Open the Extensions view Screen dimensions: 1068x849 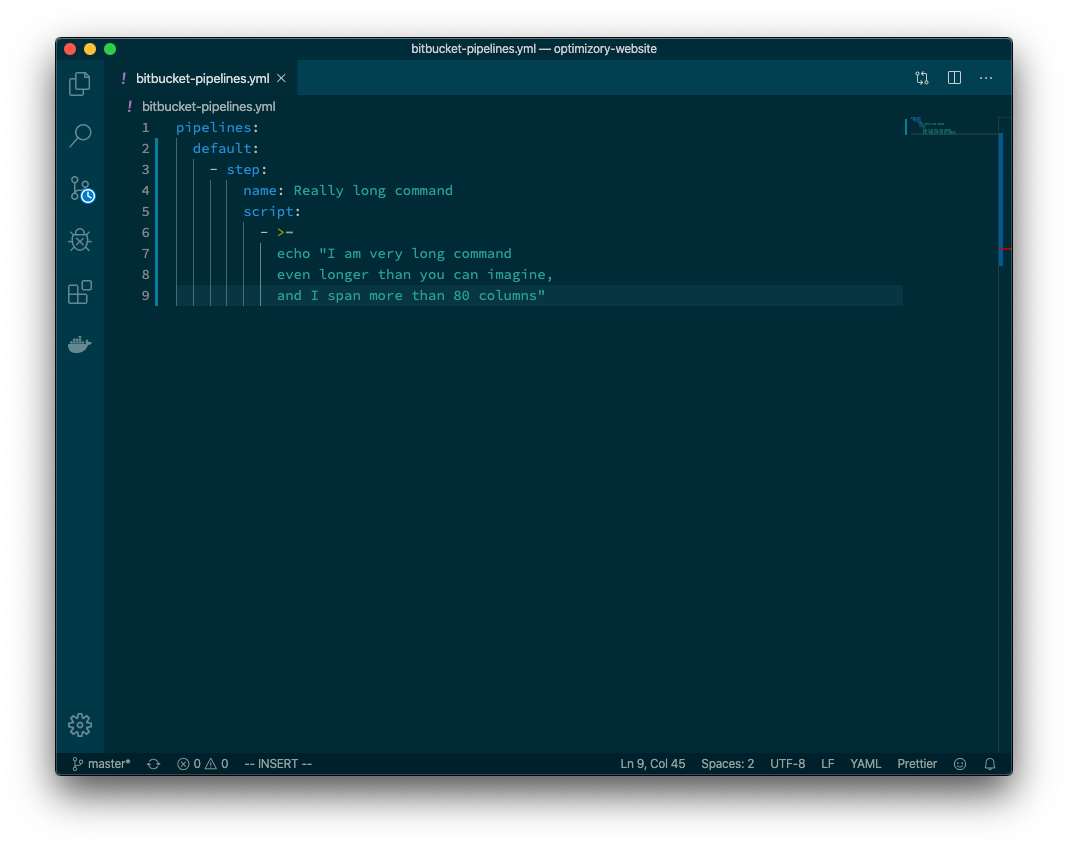click(x=79, y=292)
